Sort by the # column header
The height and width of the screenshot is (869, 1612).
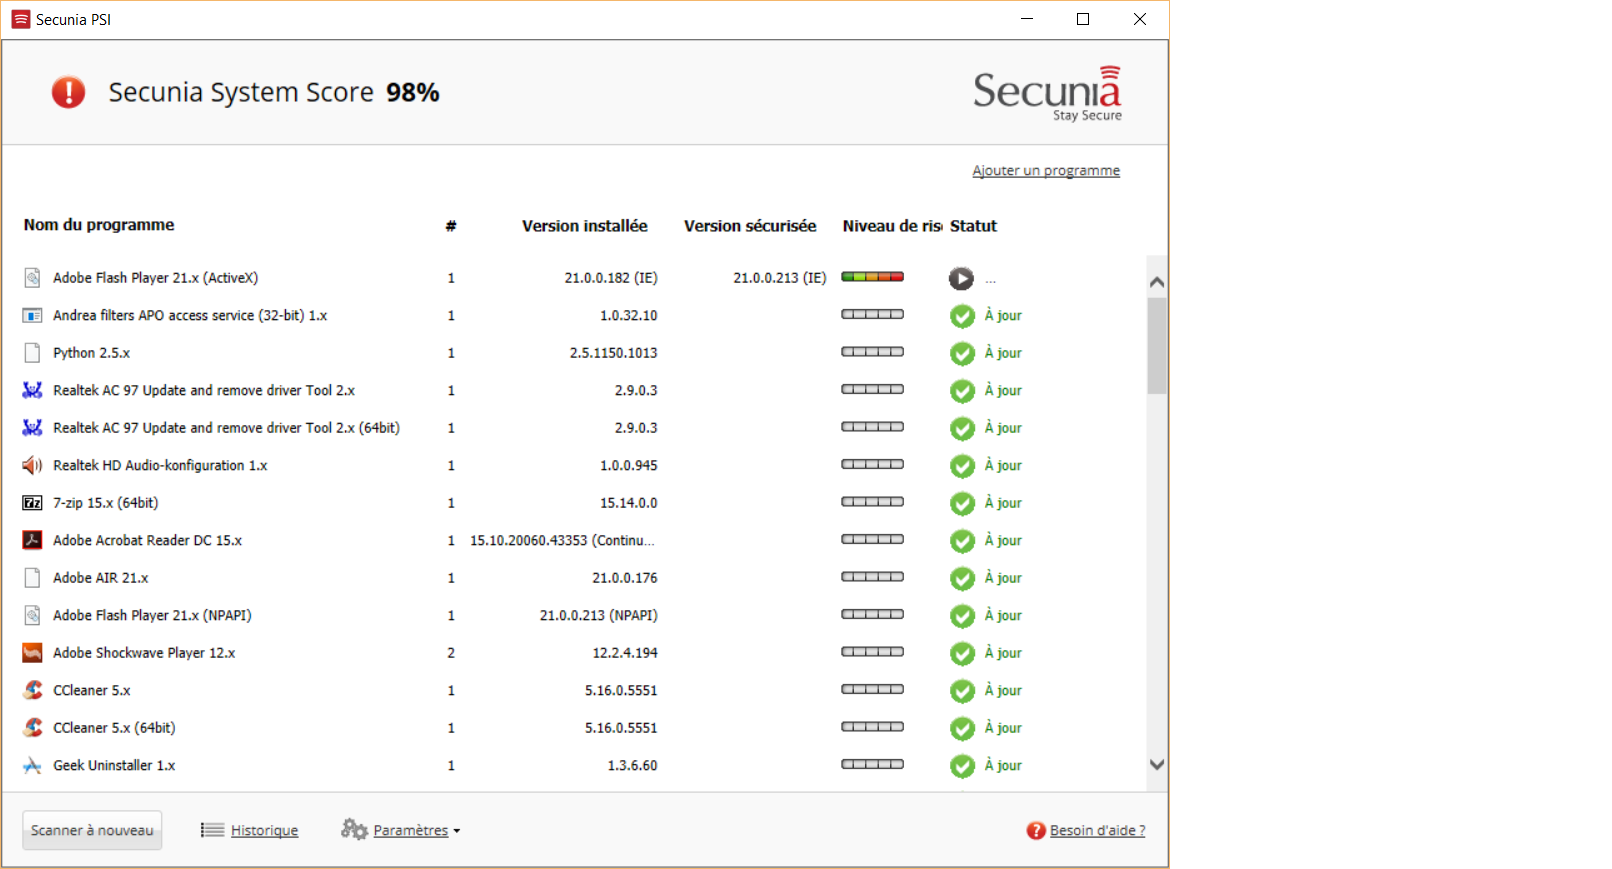(451, 226)
